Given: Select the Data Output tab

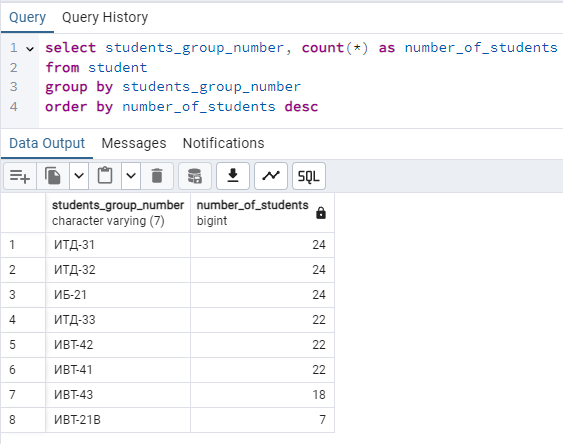Looking at the screenshot, I should 47,143.
